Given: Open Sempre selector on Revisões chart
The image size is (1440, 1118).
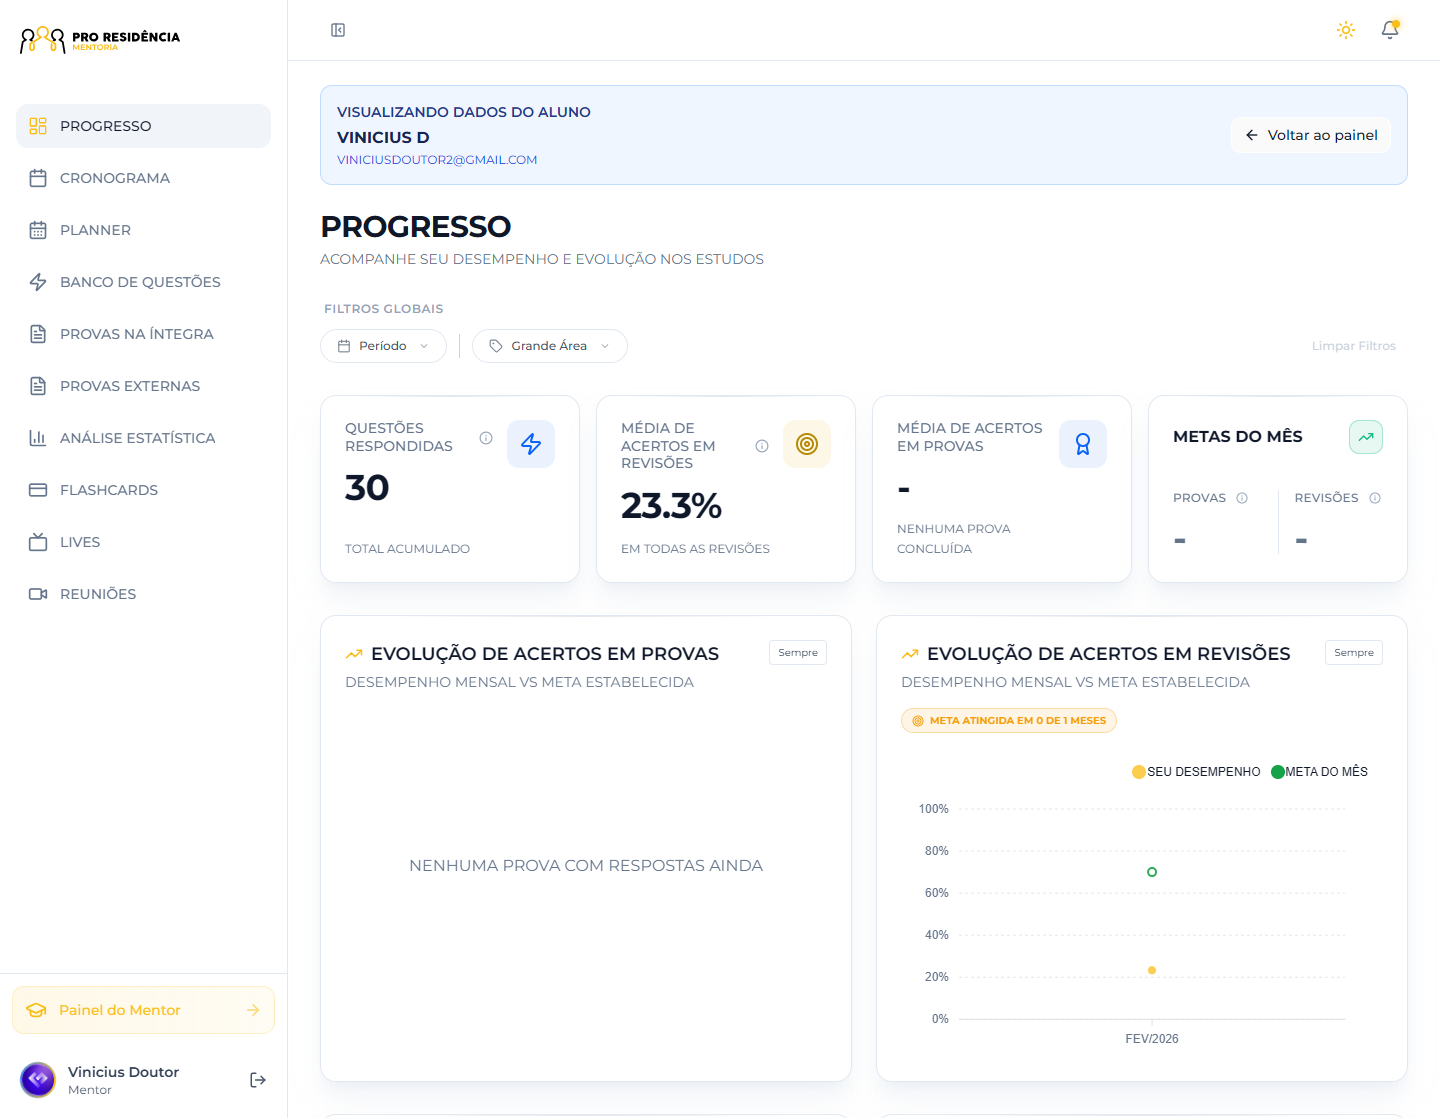Looking at the screenshot, I should pos(1354,653).
